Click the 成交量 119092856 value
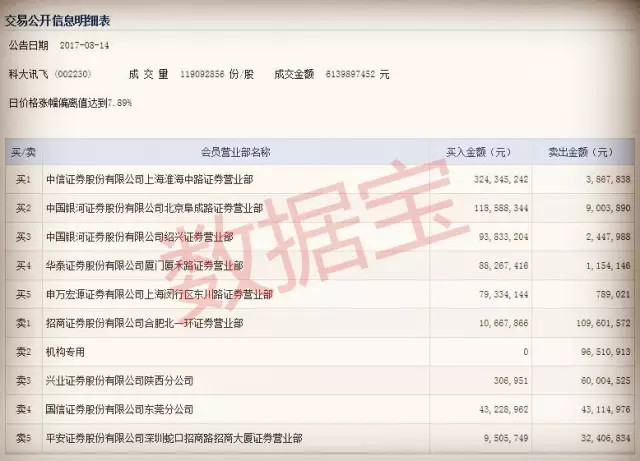The height and width of the screenshot is (461, 640). pyautogui.click(x=217, y=73)
